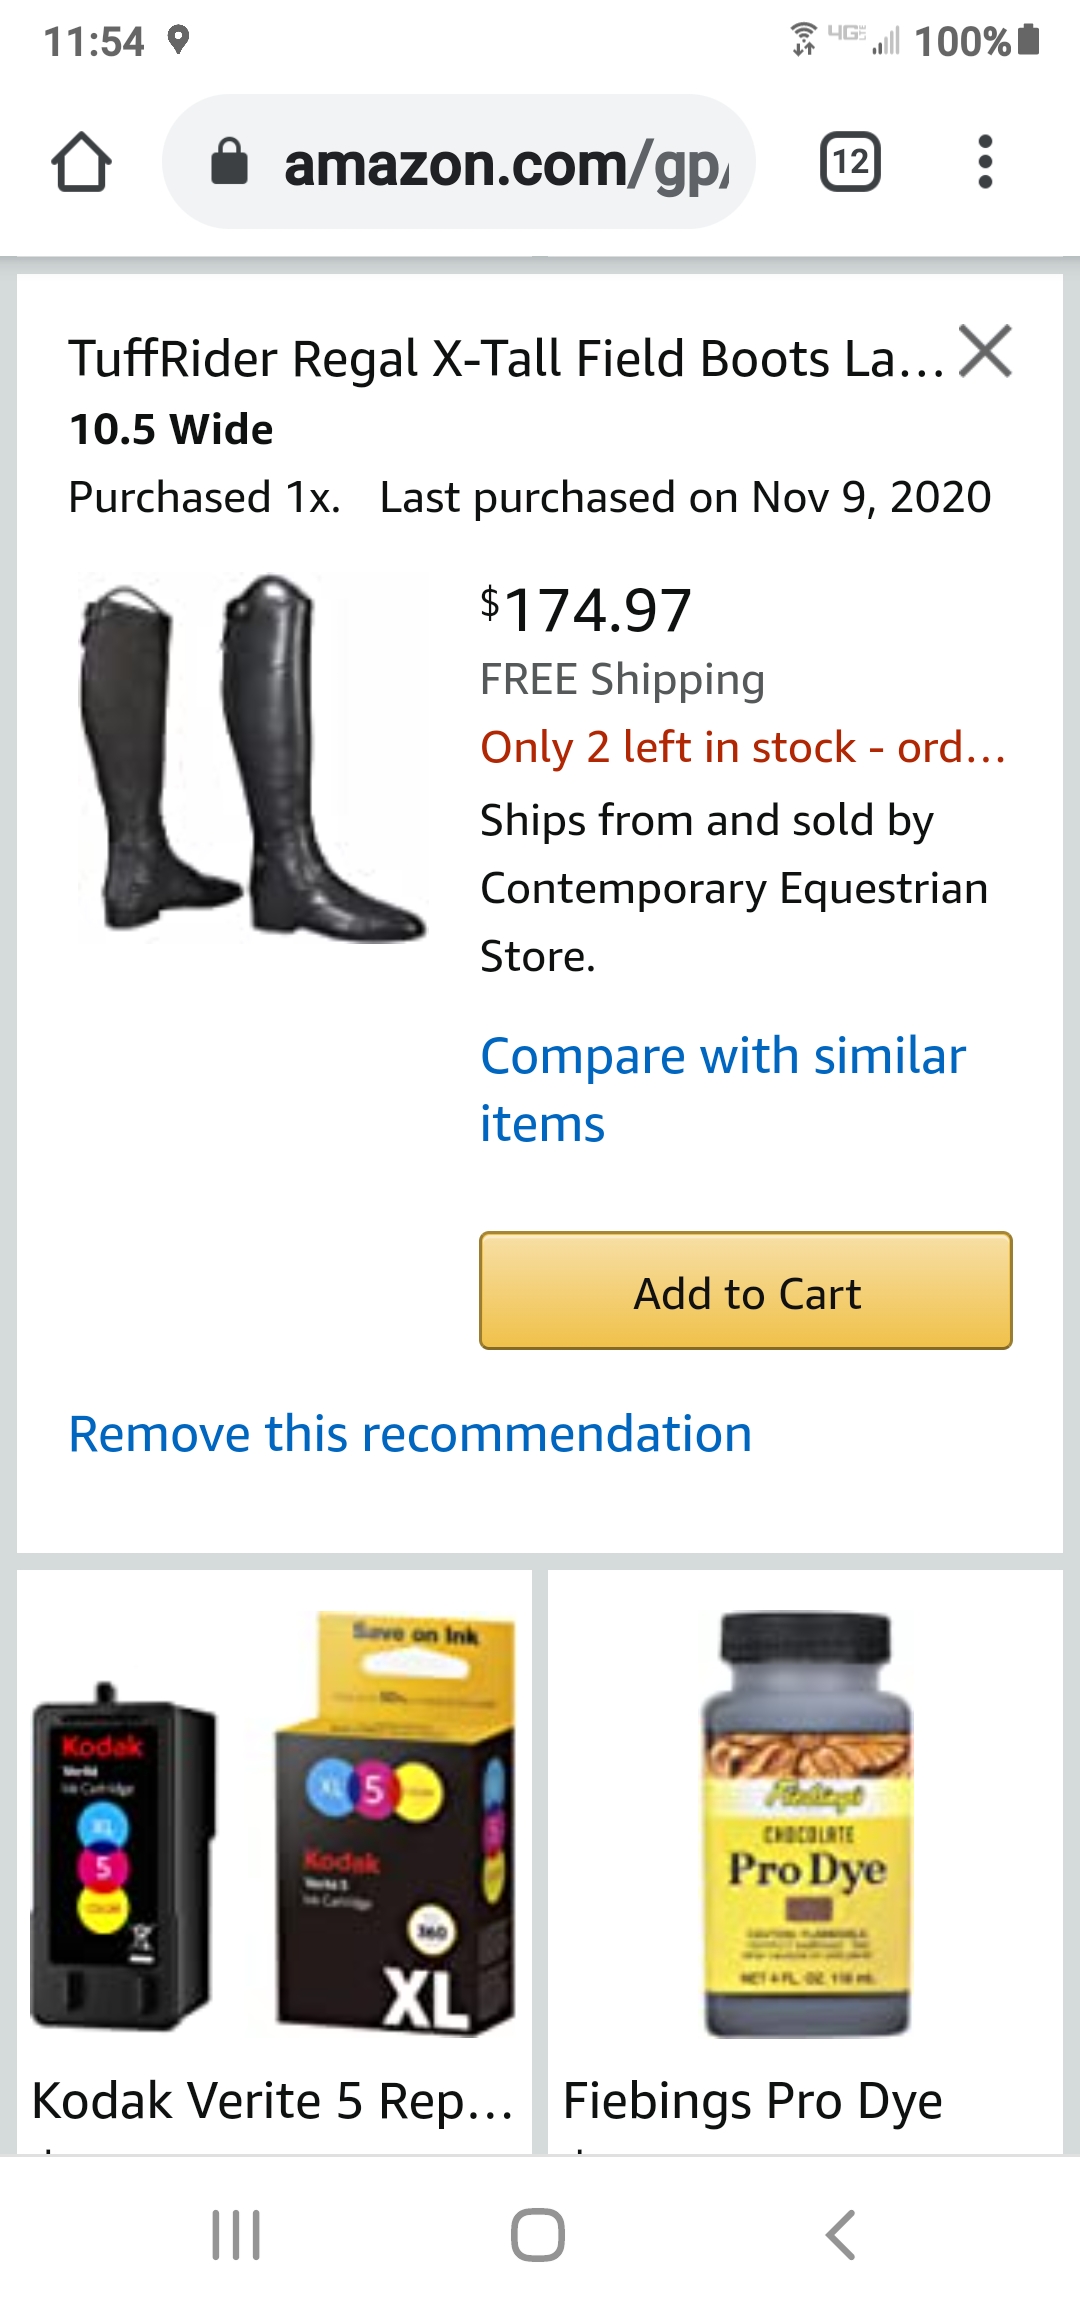Click Remove this recommendation link
The height and width of the screenshot is (2316, 1080).
coord(410,1434)
